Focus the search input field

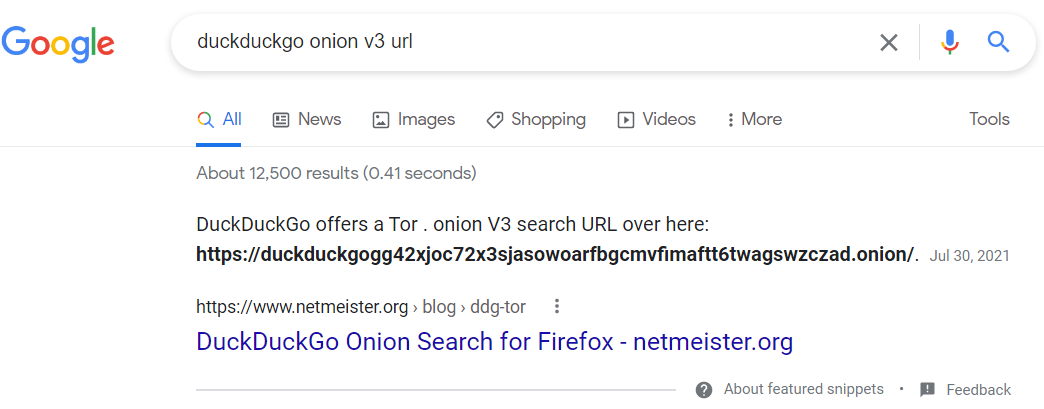tap(520, 42)
